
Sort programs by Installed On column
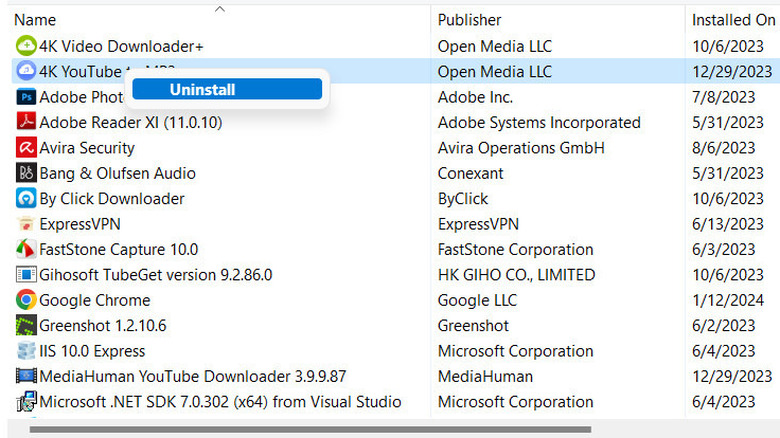[x=734, y=20]
